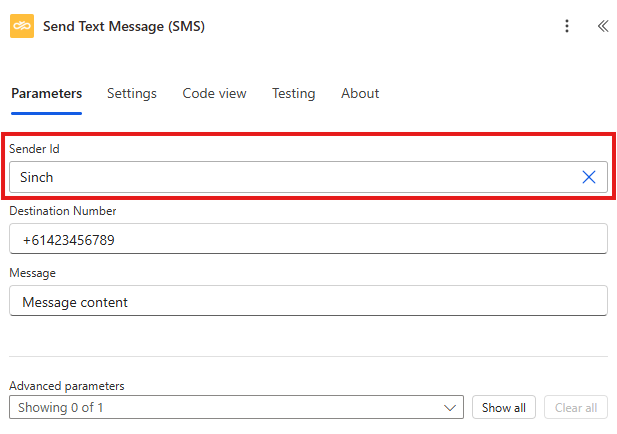Viewport: 617px width, 434px height.
Task: Focus the Destination Number input field
Action: click(308, 239)
